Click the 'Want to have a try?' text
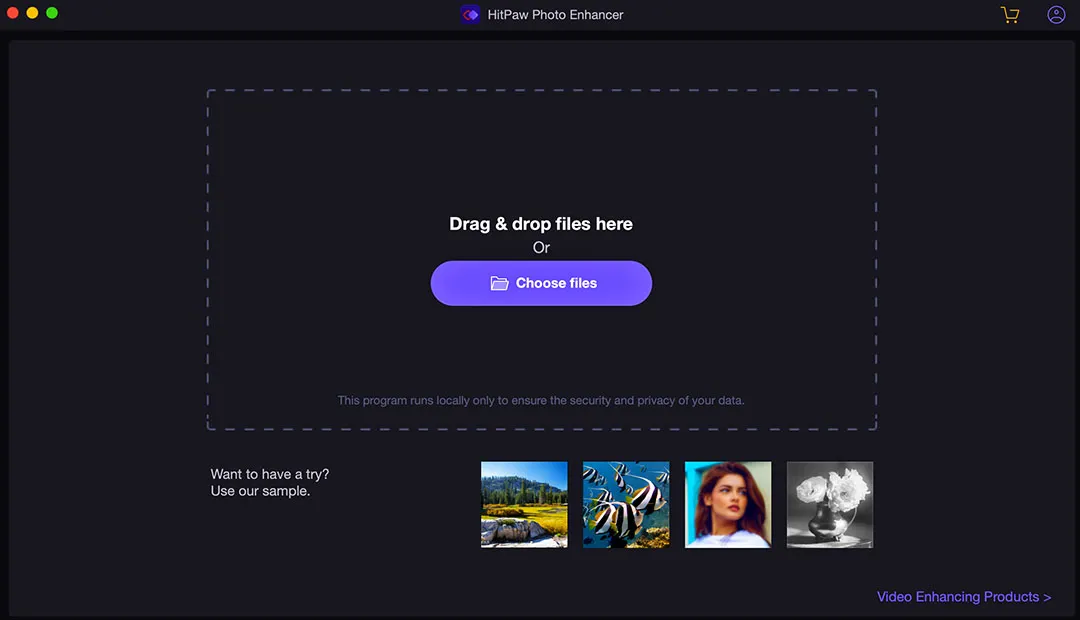This screenshot has height=620, width=1080. point(270,474)
